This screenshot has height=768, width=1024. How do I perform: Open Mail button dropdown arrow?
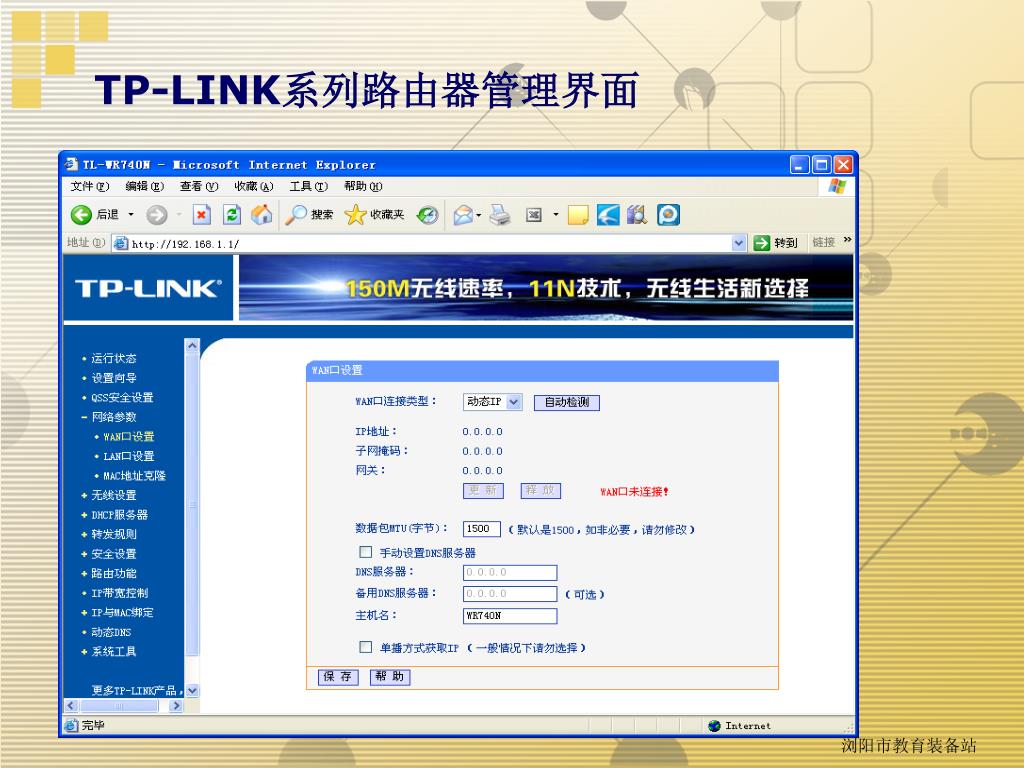479,215
